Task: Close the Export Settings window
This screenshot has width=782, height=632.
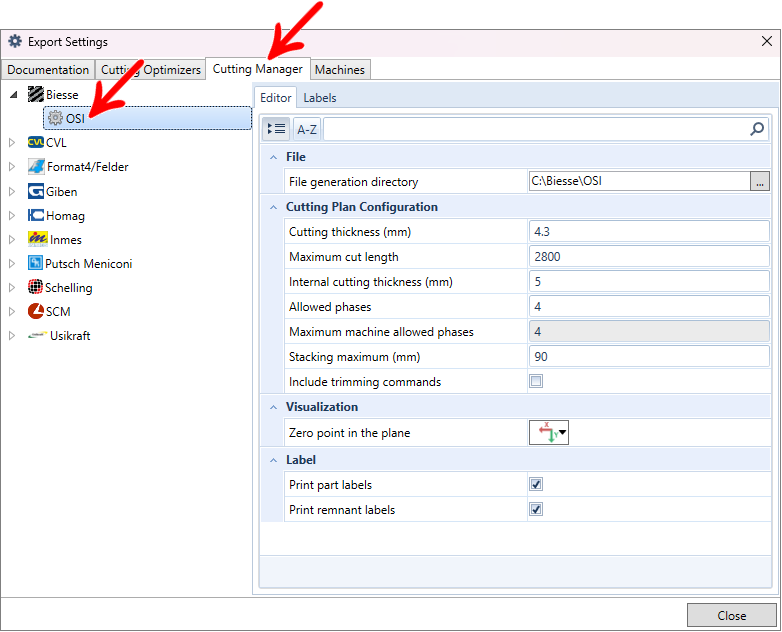Action: coord(767,41)
